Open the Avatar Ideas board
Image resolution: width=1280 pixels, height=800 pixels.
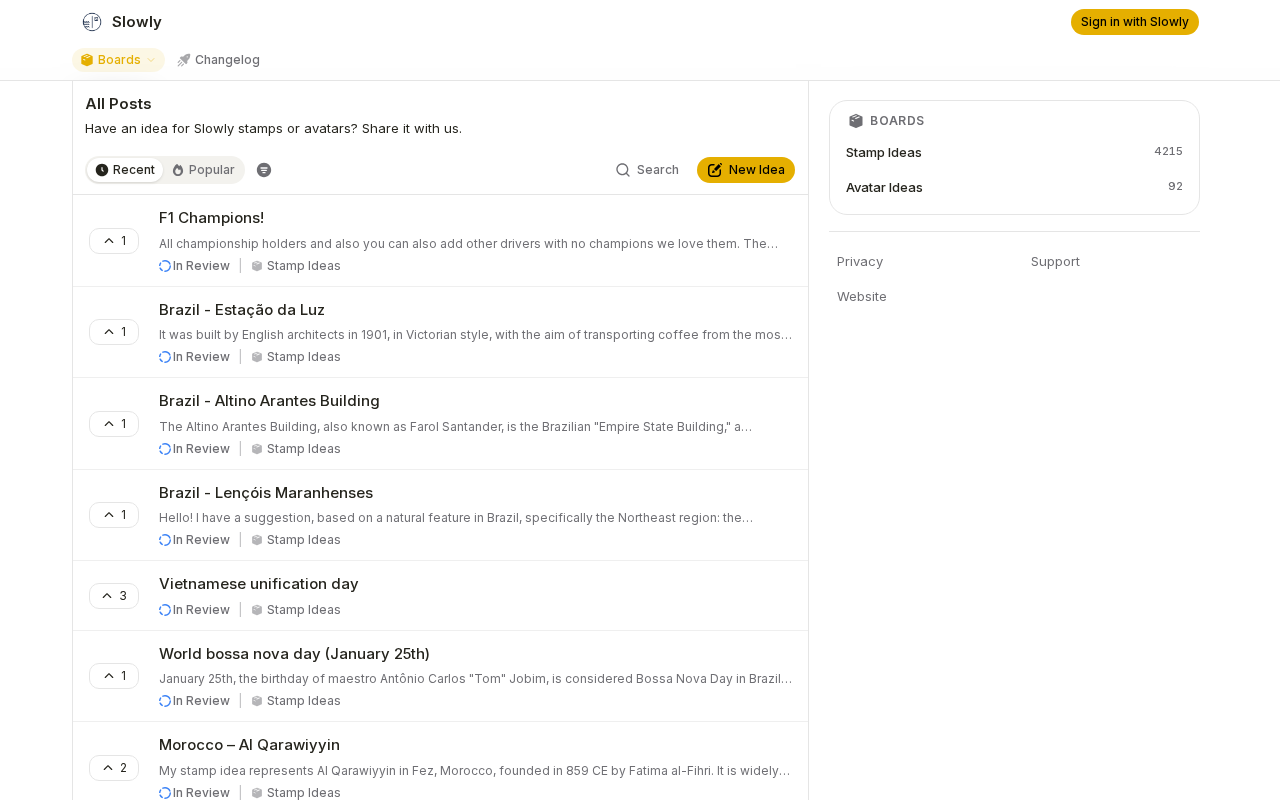point(884,187)
